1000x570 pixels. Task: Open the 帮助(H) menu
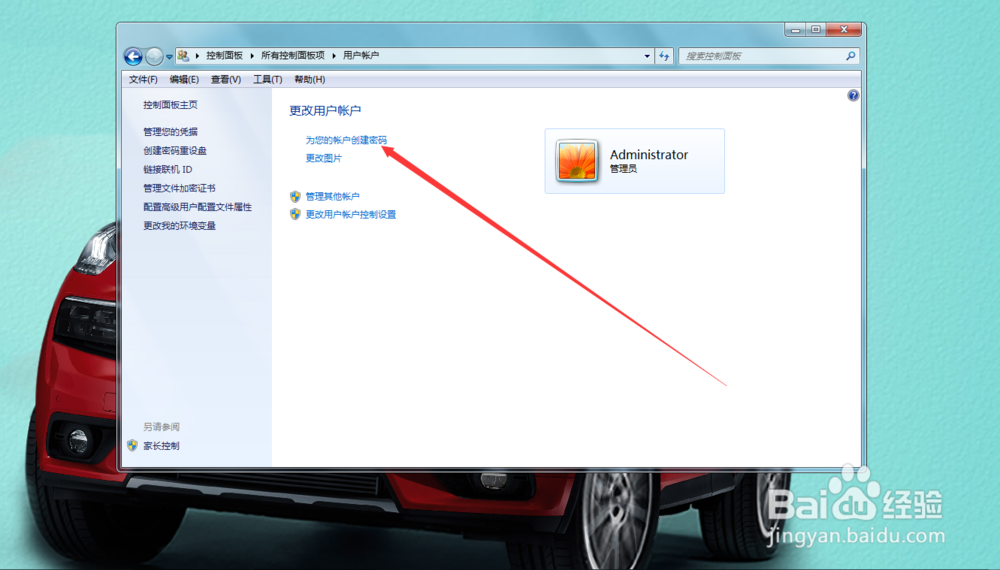309,80
